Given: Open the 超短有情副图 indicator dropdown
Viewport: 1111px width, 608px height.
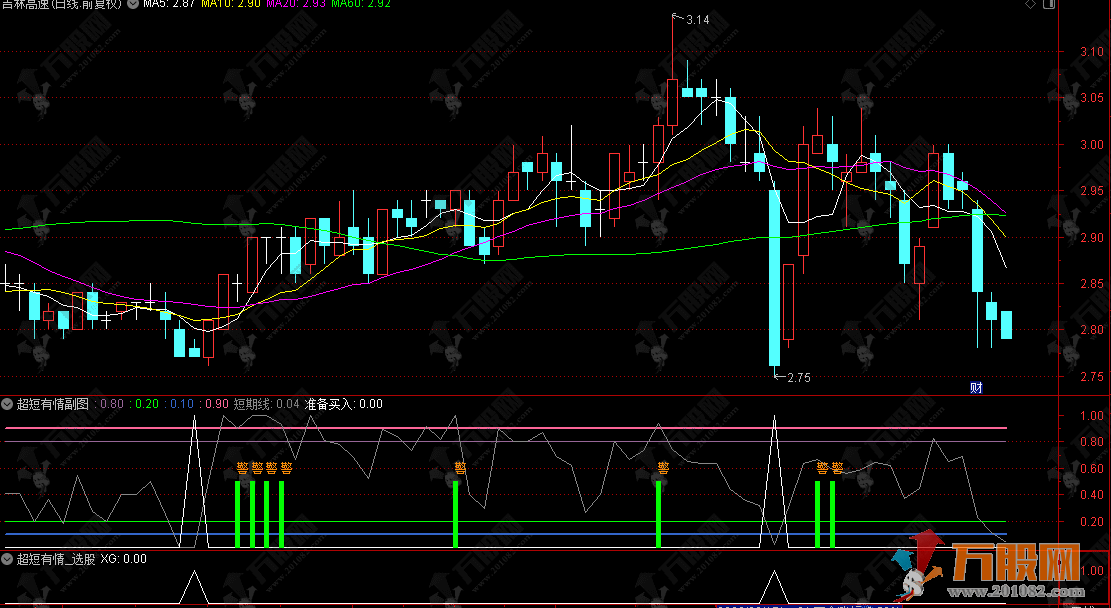Looking at the screenshot, I should [x=8, y=404].
